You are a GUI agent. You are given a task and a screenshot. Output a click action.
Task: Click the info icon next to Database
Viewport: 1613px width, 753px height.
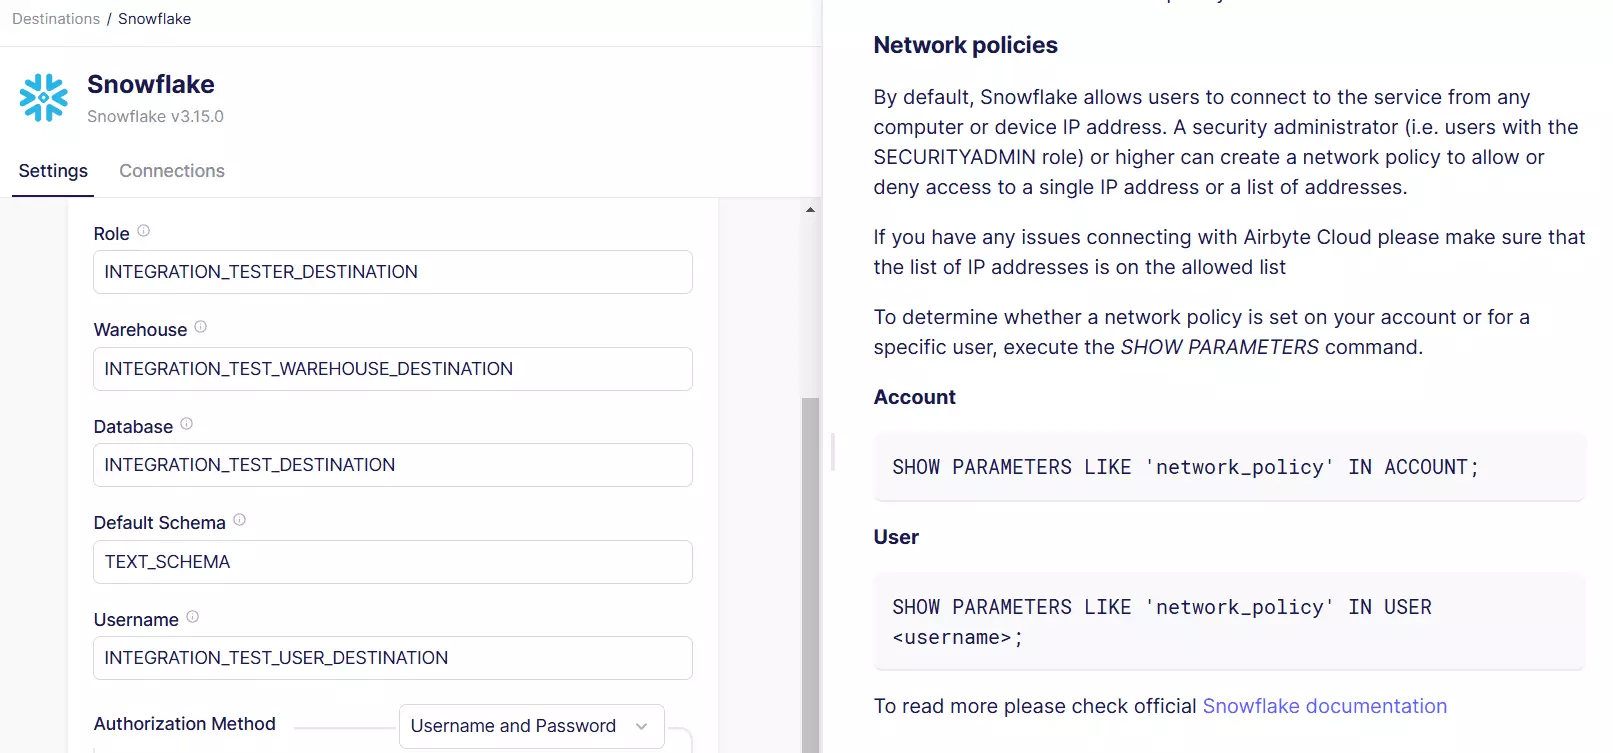(187, 424)
